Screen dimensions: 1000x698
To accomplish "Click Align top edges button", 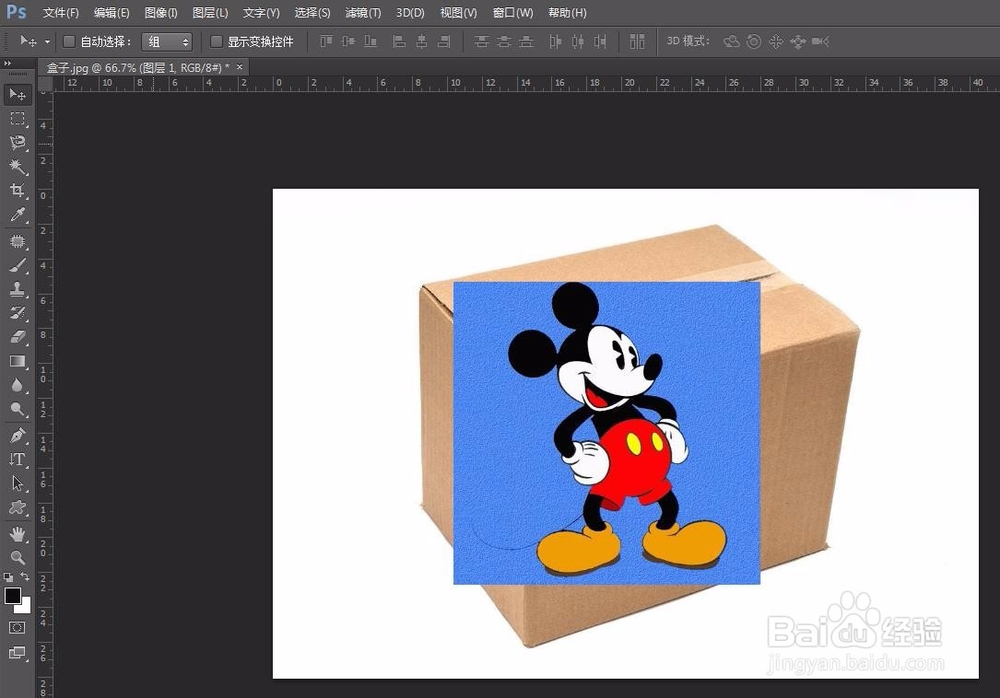I will 326,41.
